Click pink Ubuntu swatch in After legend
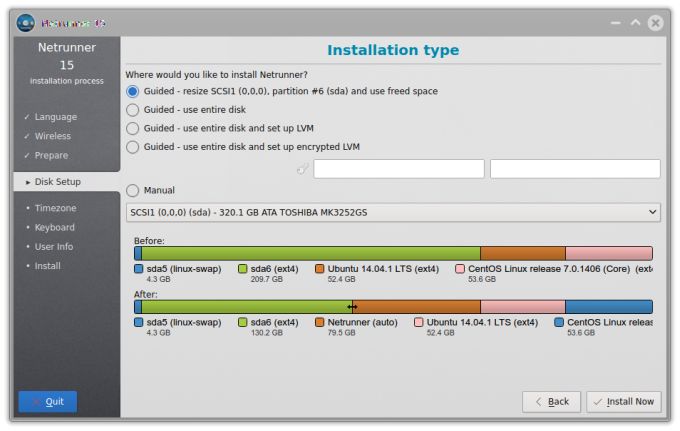The height and width of the screenshot is (431, 680). pos(418,323)
